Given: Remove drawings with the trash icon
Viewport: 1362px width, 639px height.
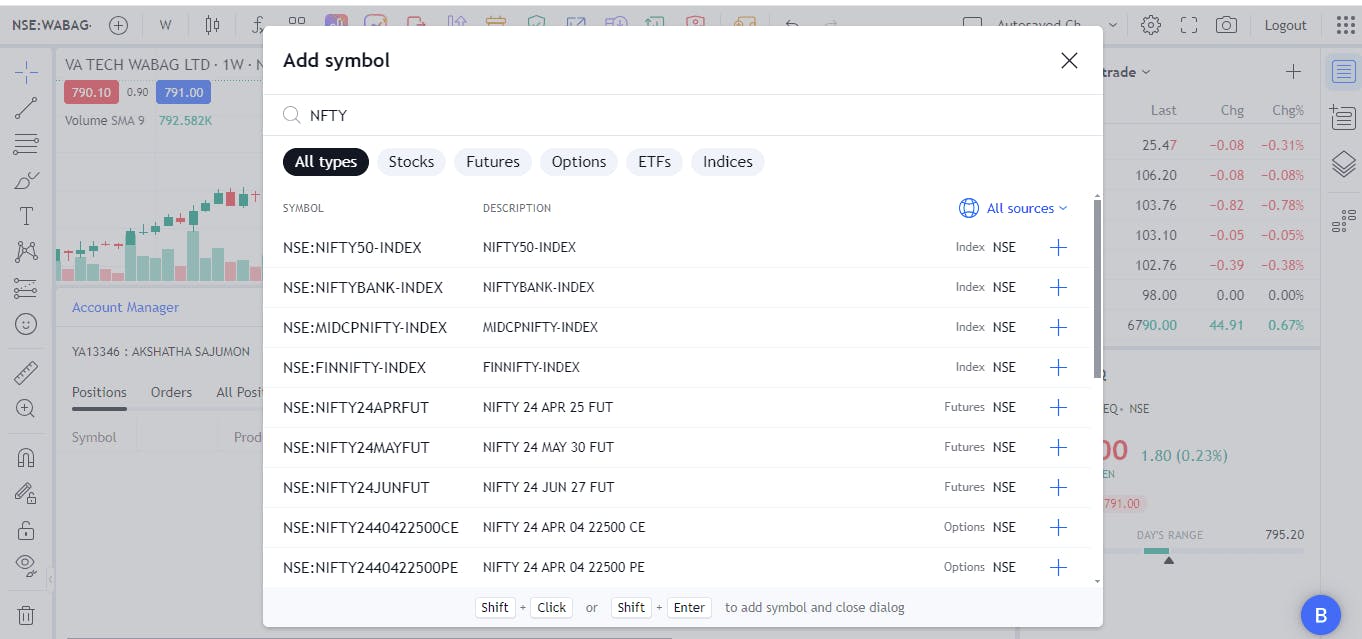Looking at the screenshot, I should coord(27,615).
